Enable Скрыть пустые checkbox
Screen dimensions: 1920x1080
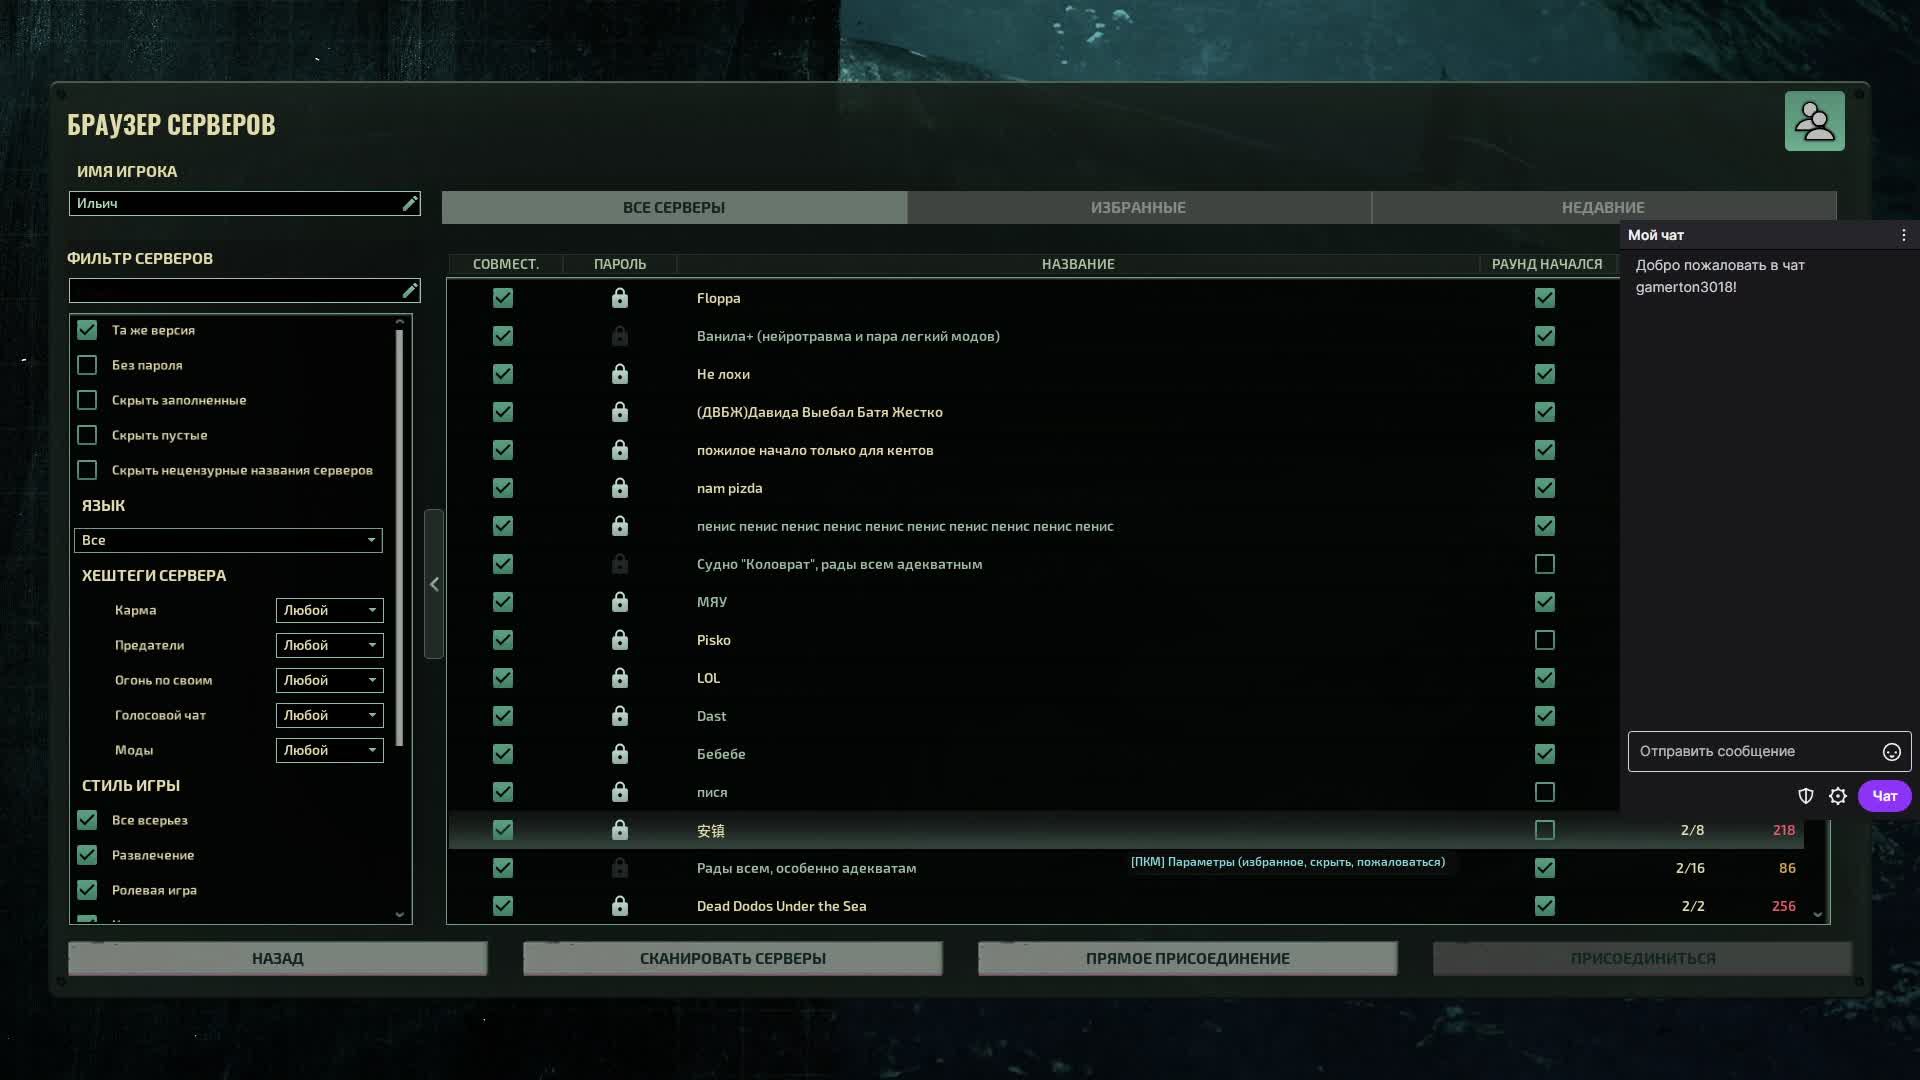pos(87,435)
